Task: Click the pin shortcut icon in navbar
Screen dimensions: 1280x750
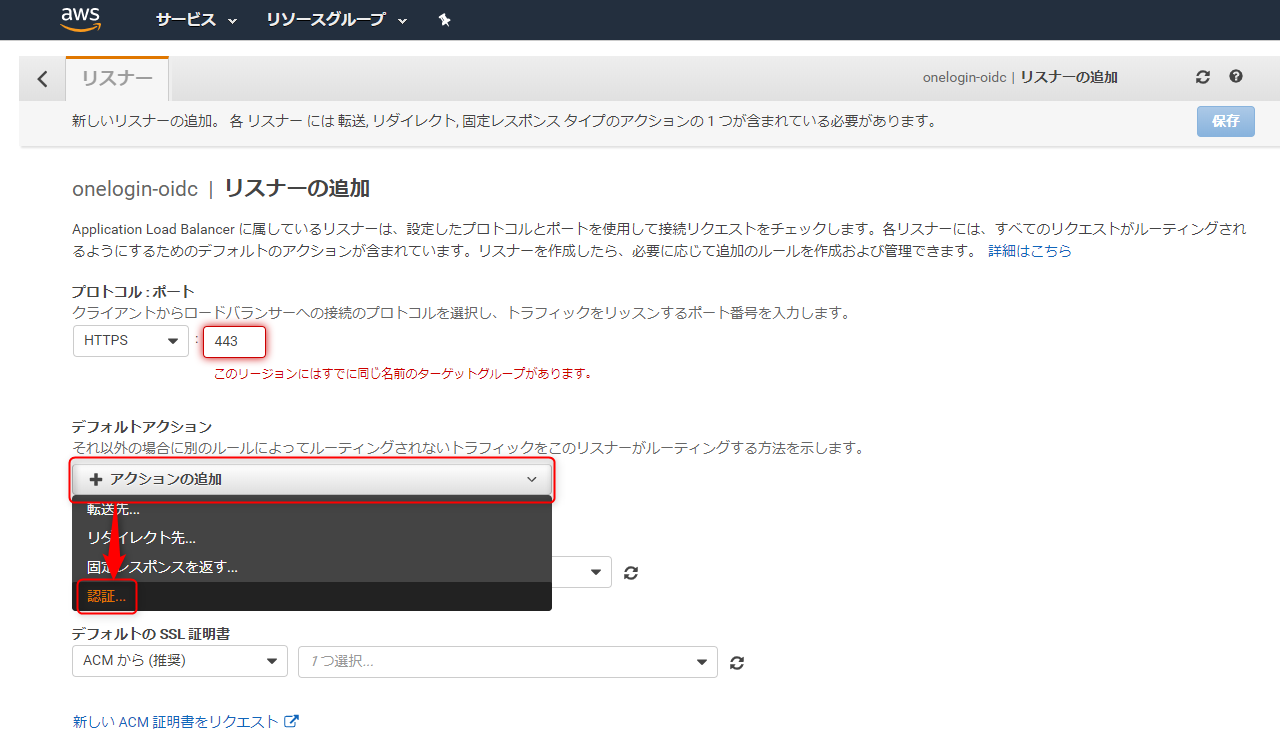Action: pyautogui.click(x=445, y=20)
